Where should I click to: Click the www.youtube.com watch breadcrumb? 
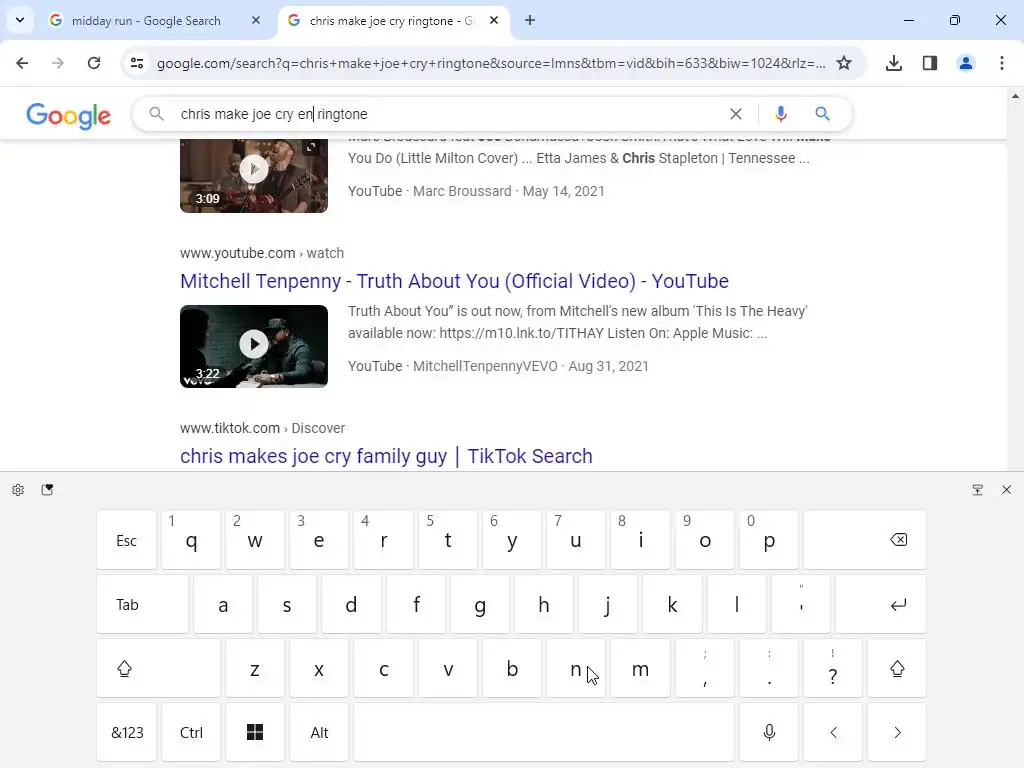pyautogui.click(x=262, y=253)
